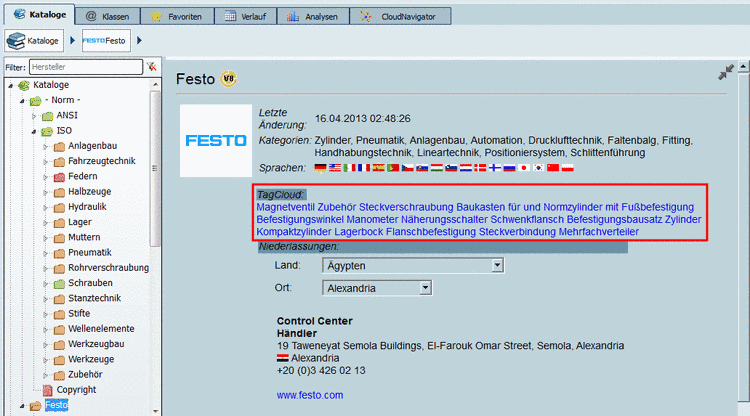The height and width of the screenshot is (416, 750).
Task: Expand arrow after Festo breadcrumb
Action: click(139, 40)
